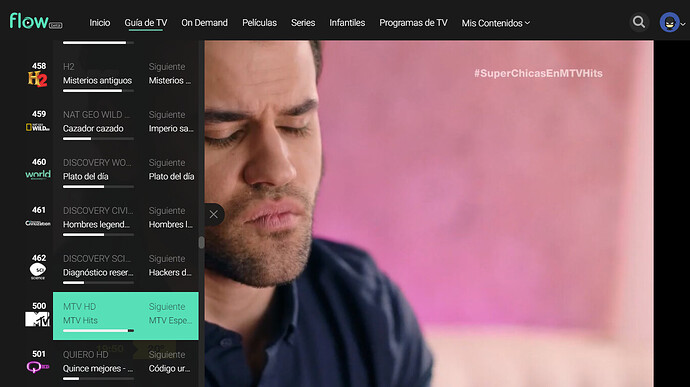Click the MTV channel logo
The height and width of the screenshot is (387, 690).
pyautogui.click(x=37, y=319)
